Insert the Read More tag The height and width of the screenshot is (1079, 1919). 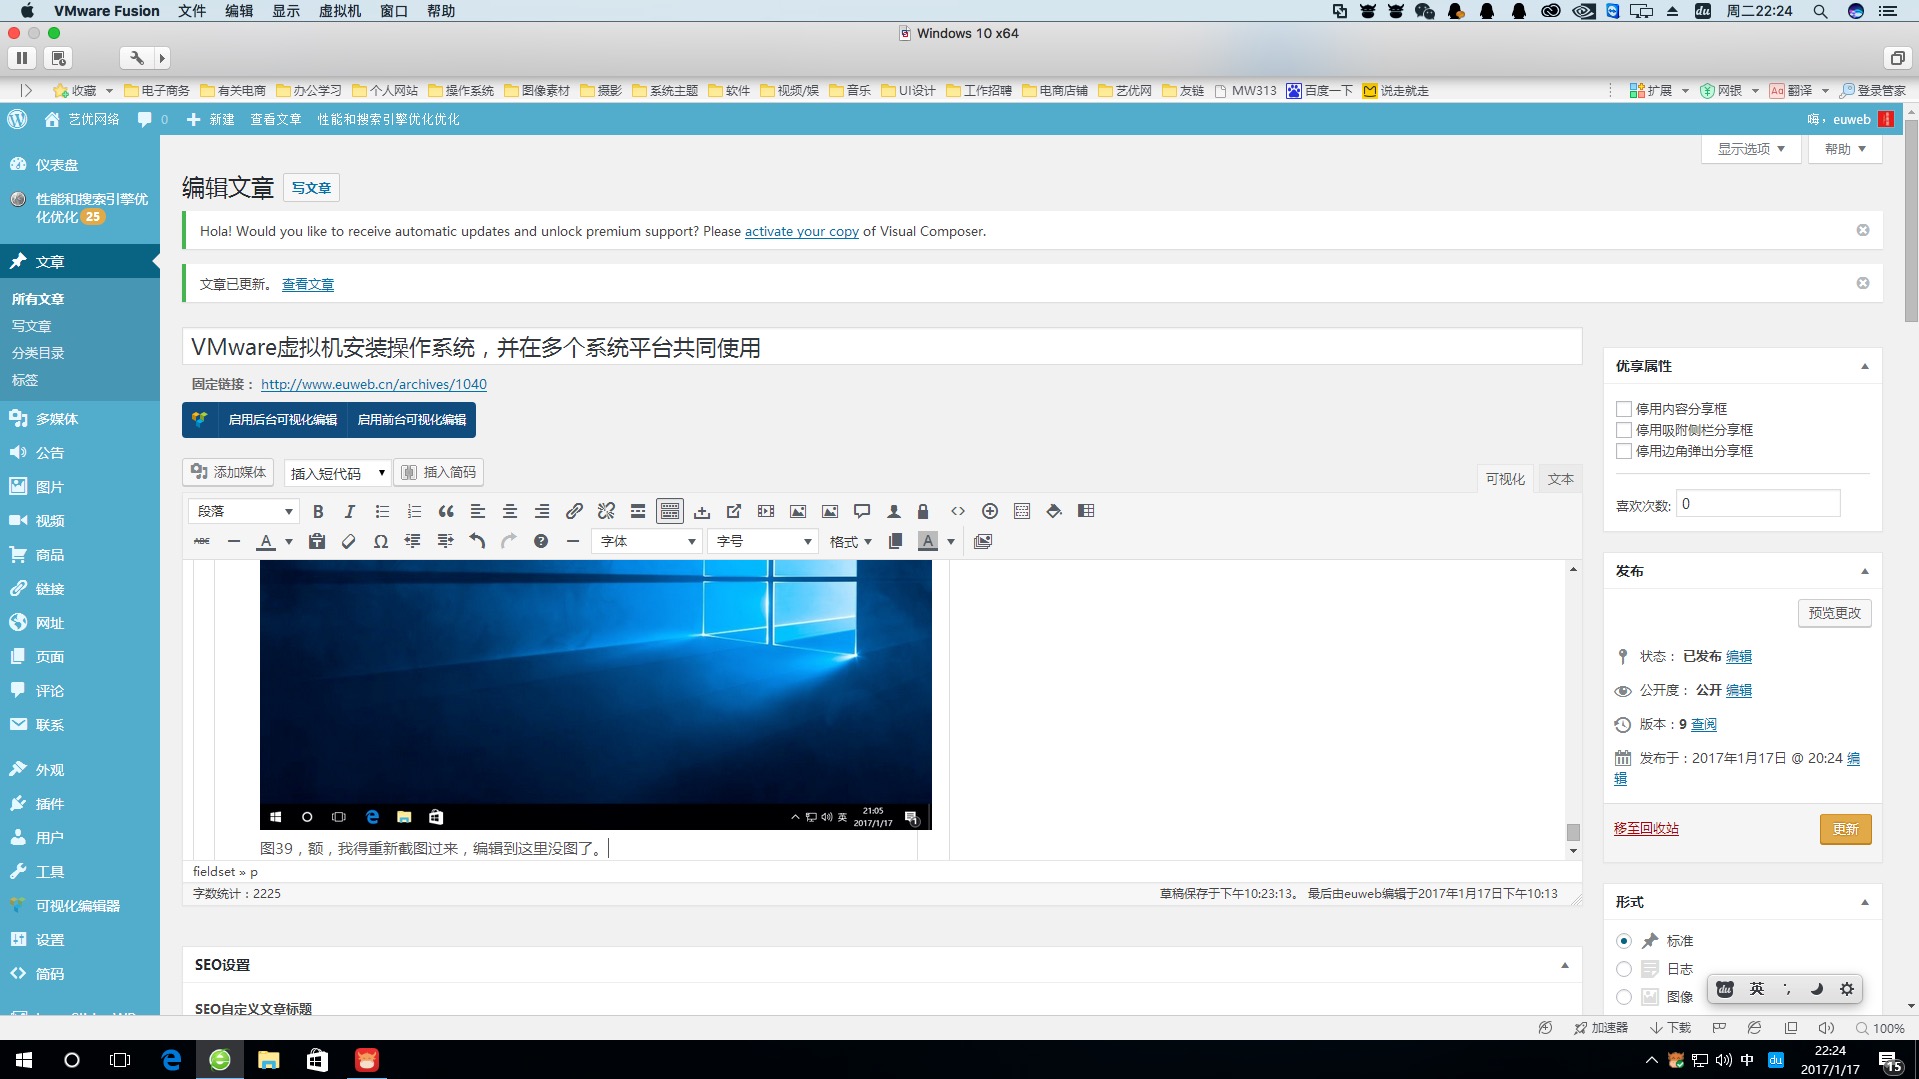638,511
